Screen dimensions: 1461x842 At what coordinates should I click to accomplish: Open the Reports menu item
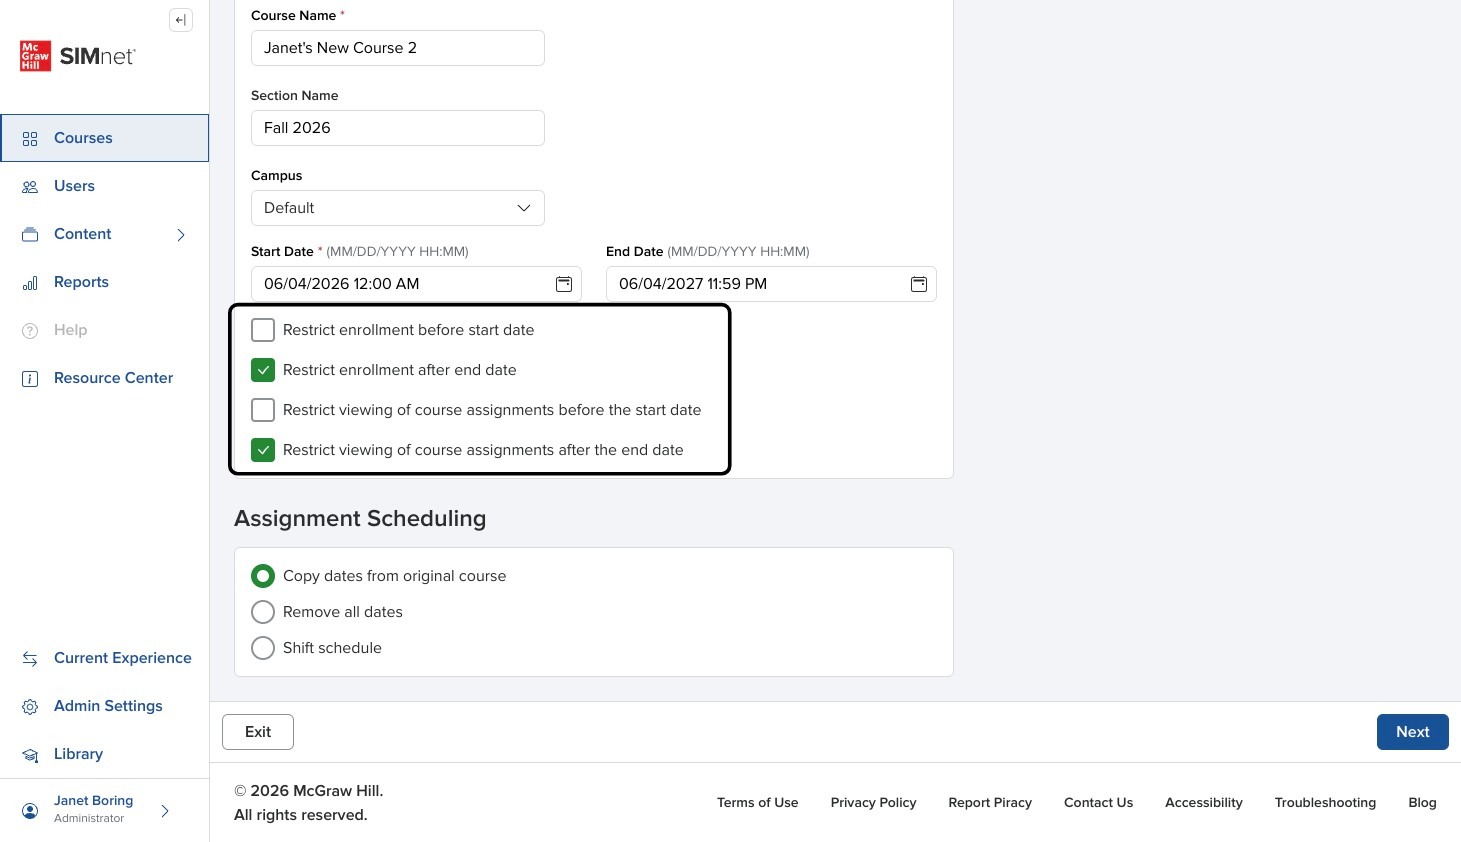105,282
